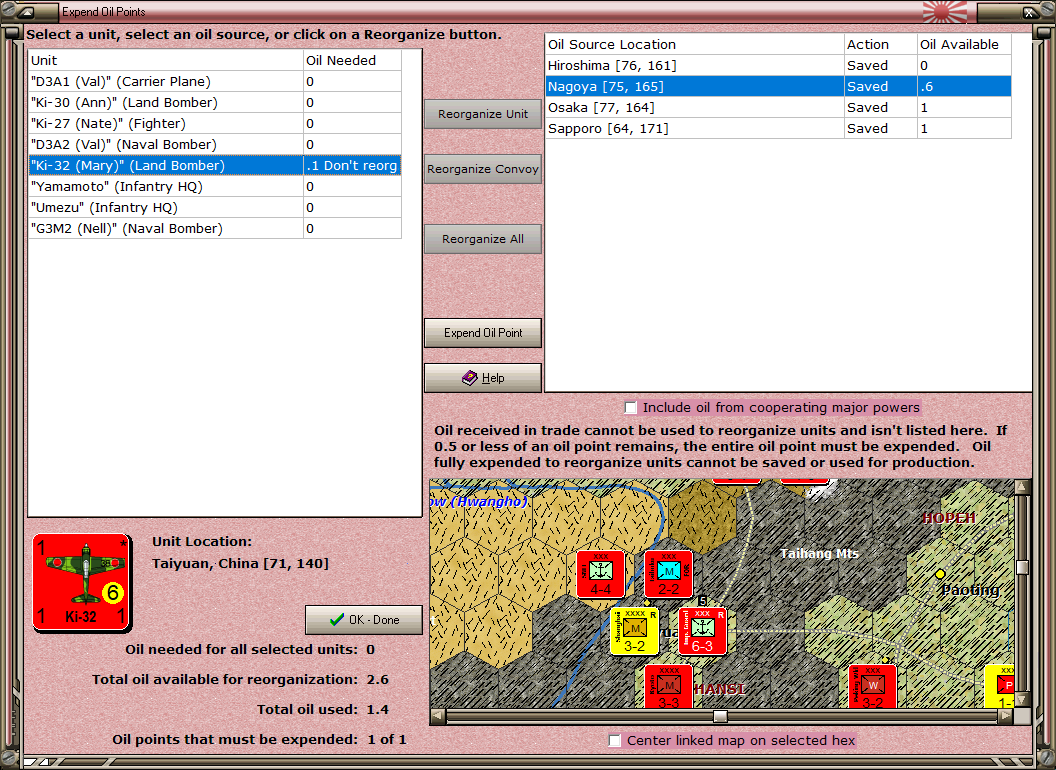Click the yellow 3-2 unit counter

634,631
